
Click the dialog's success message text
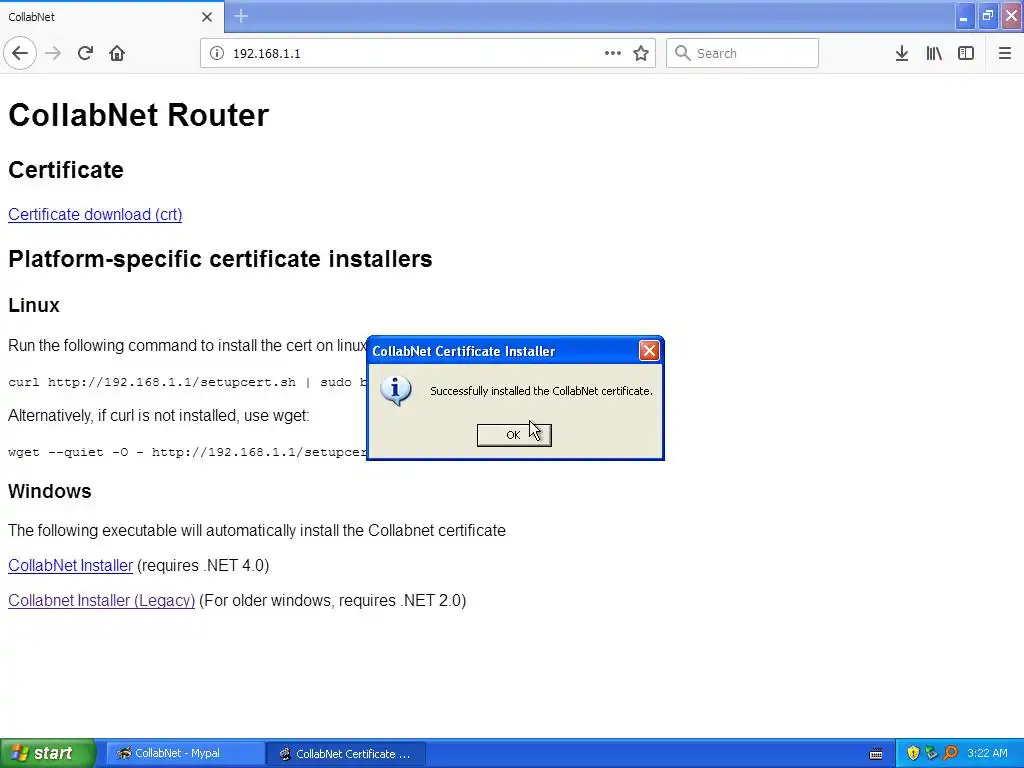pos(541,391)
